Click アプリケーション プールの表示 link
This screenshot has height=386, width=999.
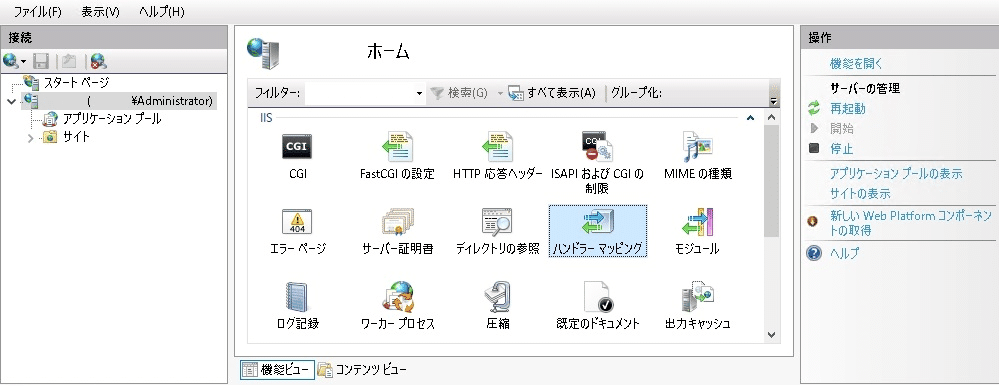tap(896, 173)
